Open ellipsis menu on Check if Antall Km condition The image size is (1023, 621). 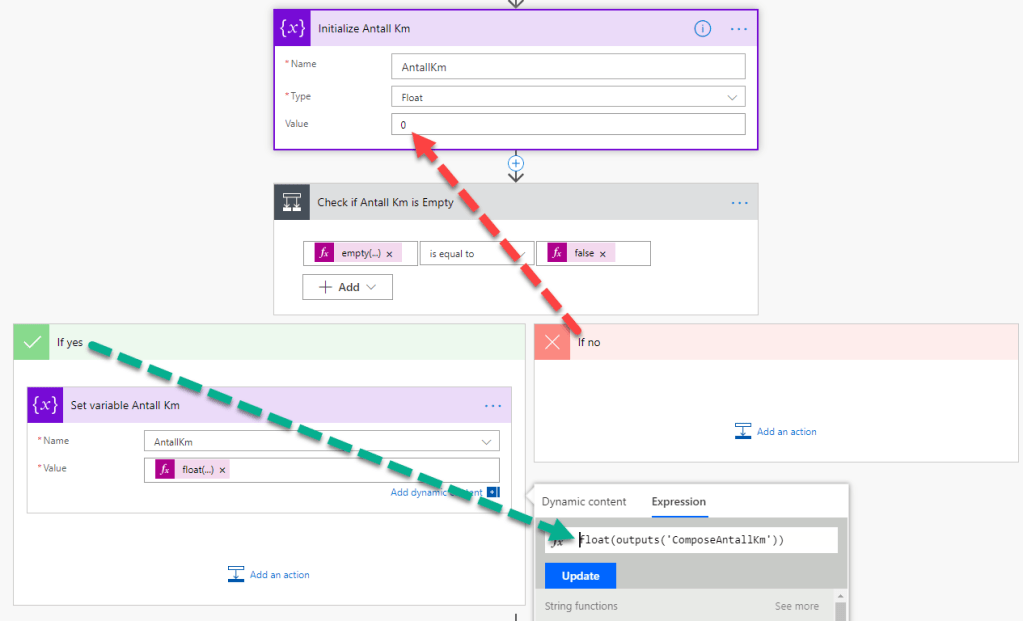coord(739,202)
